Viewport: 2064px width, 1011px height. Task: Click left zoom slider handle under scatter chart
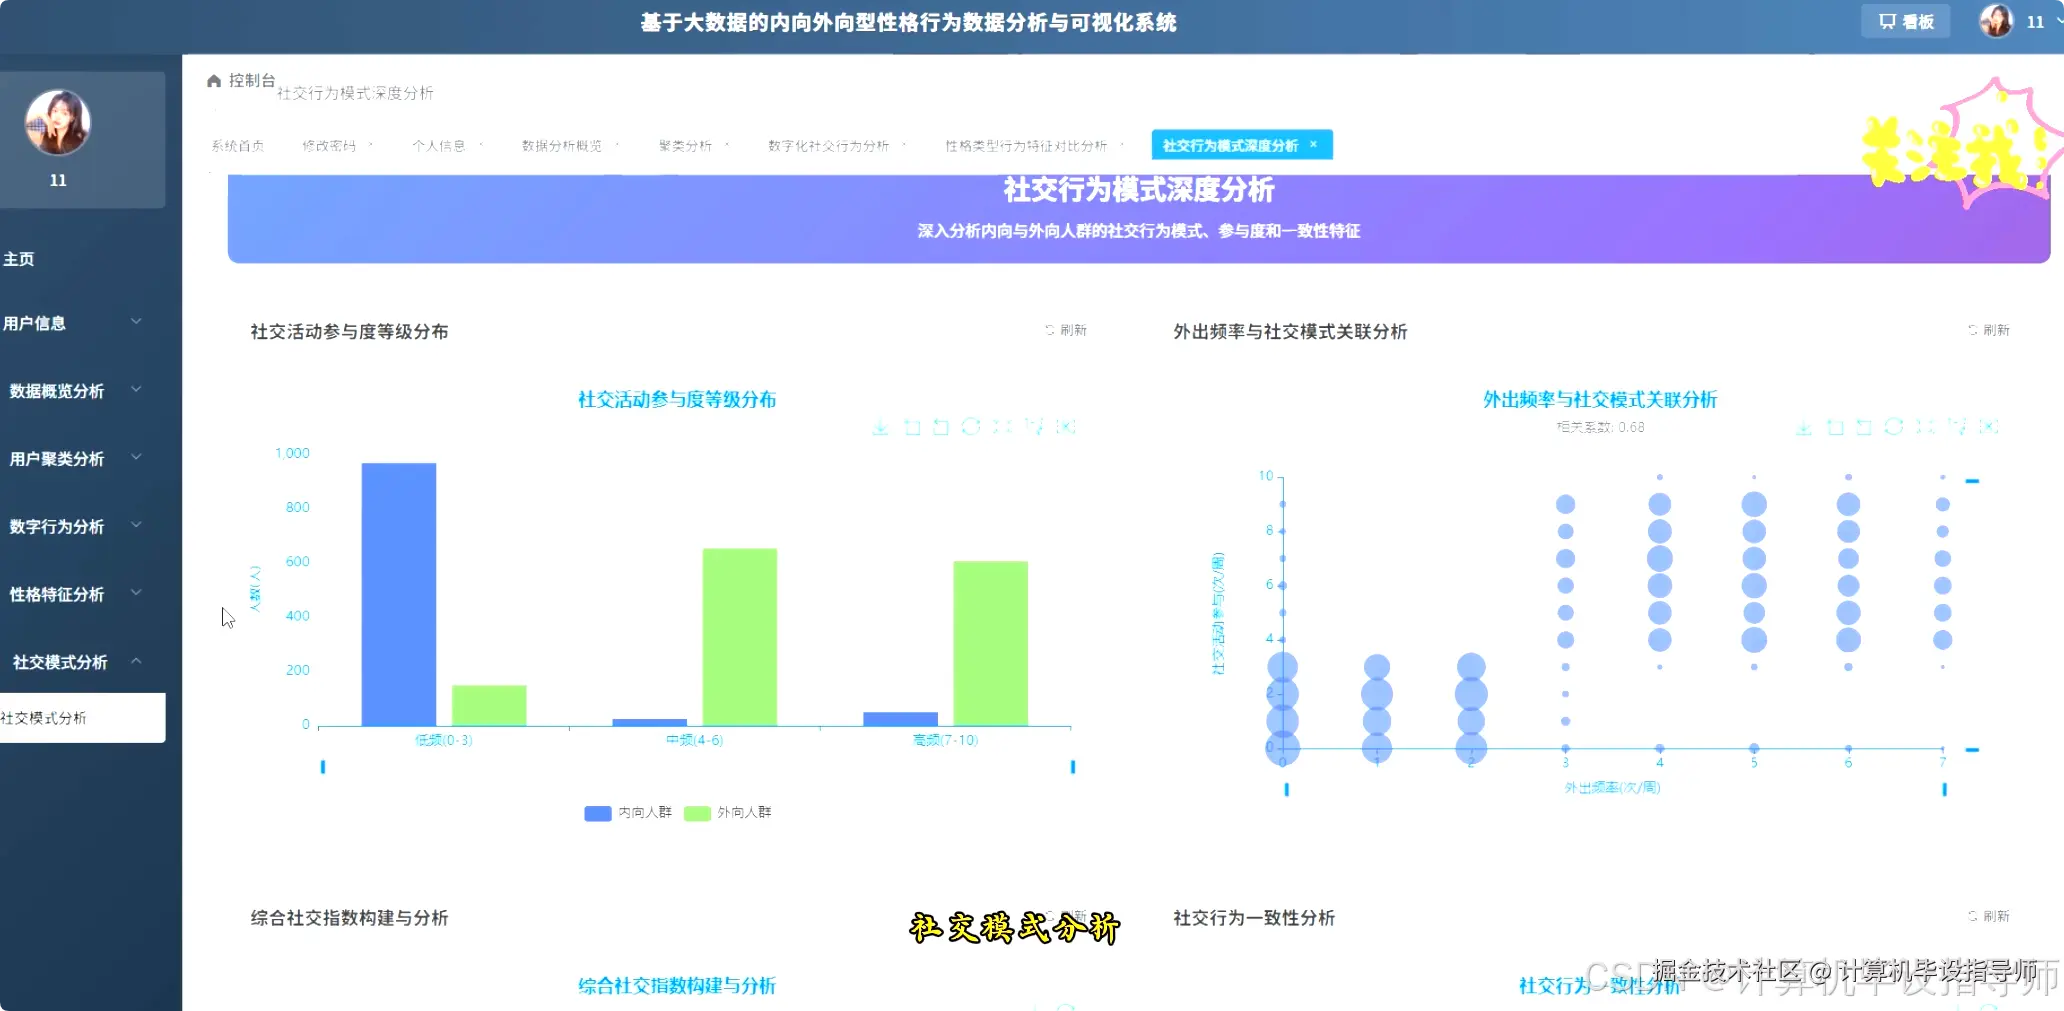click(1287, 790)
